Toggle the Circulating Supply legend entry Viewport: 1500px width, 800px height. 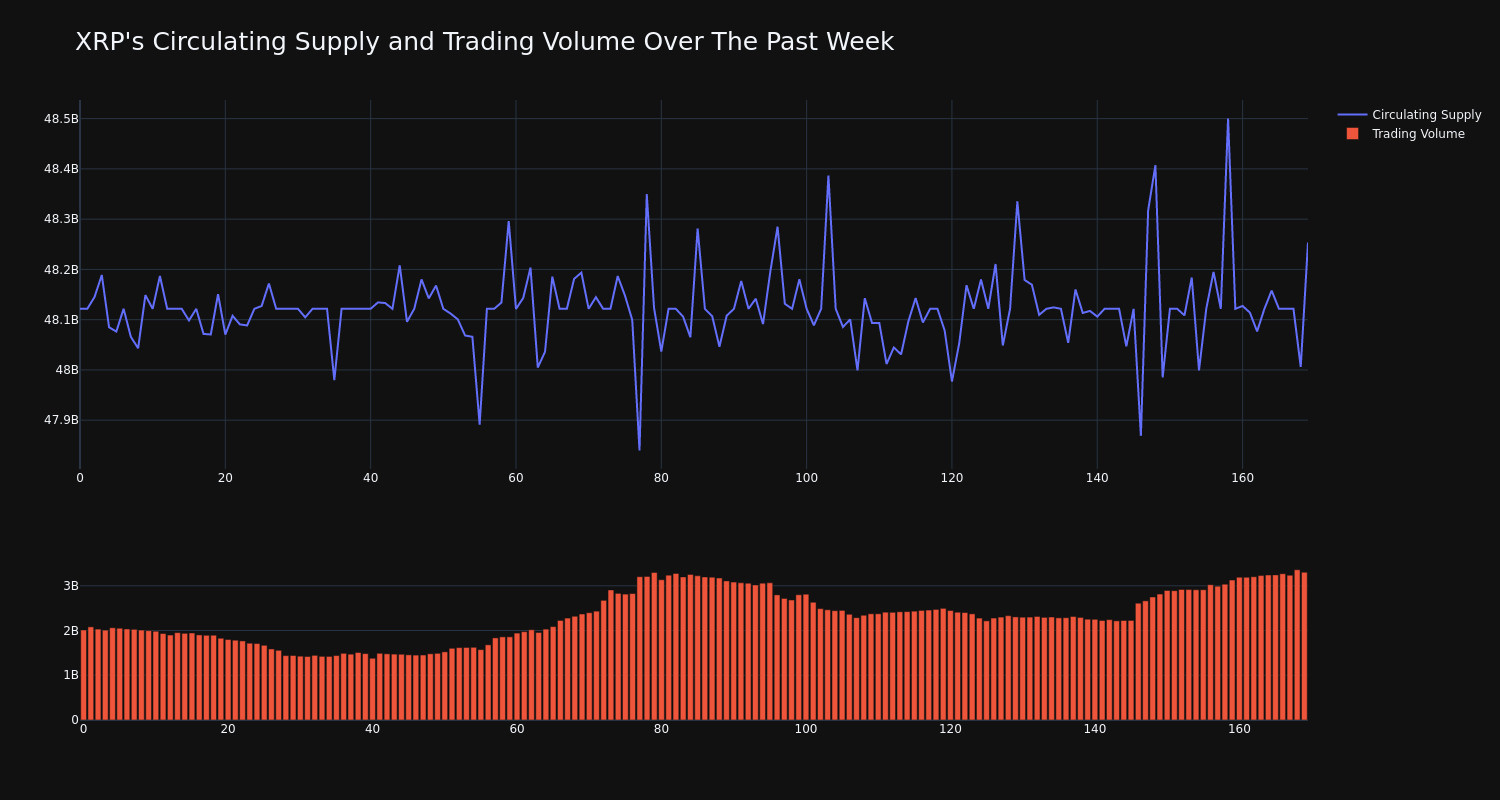[1409, 115]
